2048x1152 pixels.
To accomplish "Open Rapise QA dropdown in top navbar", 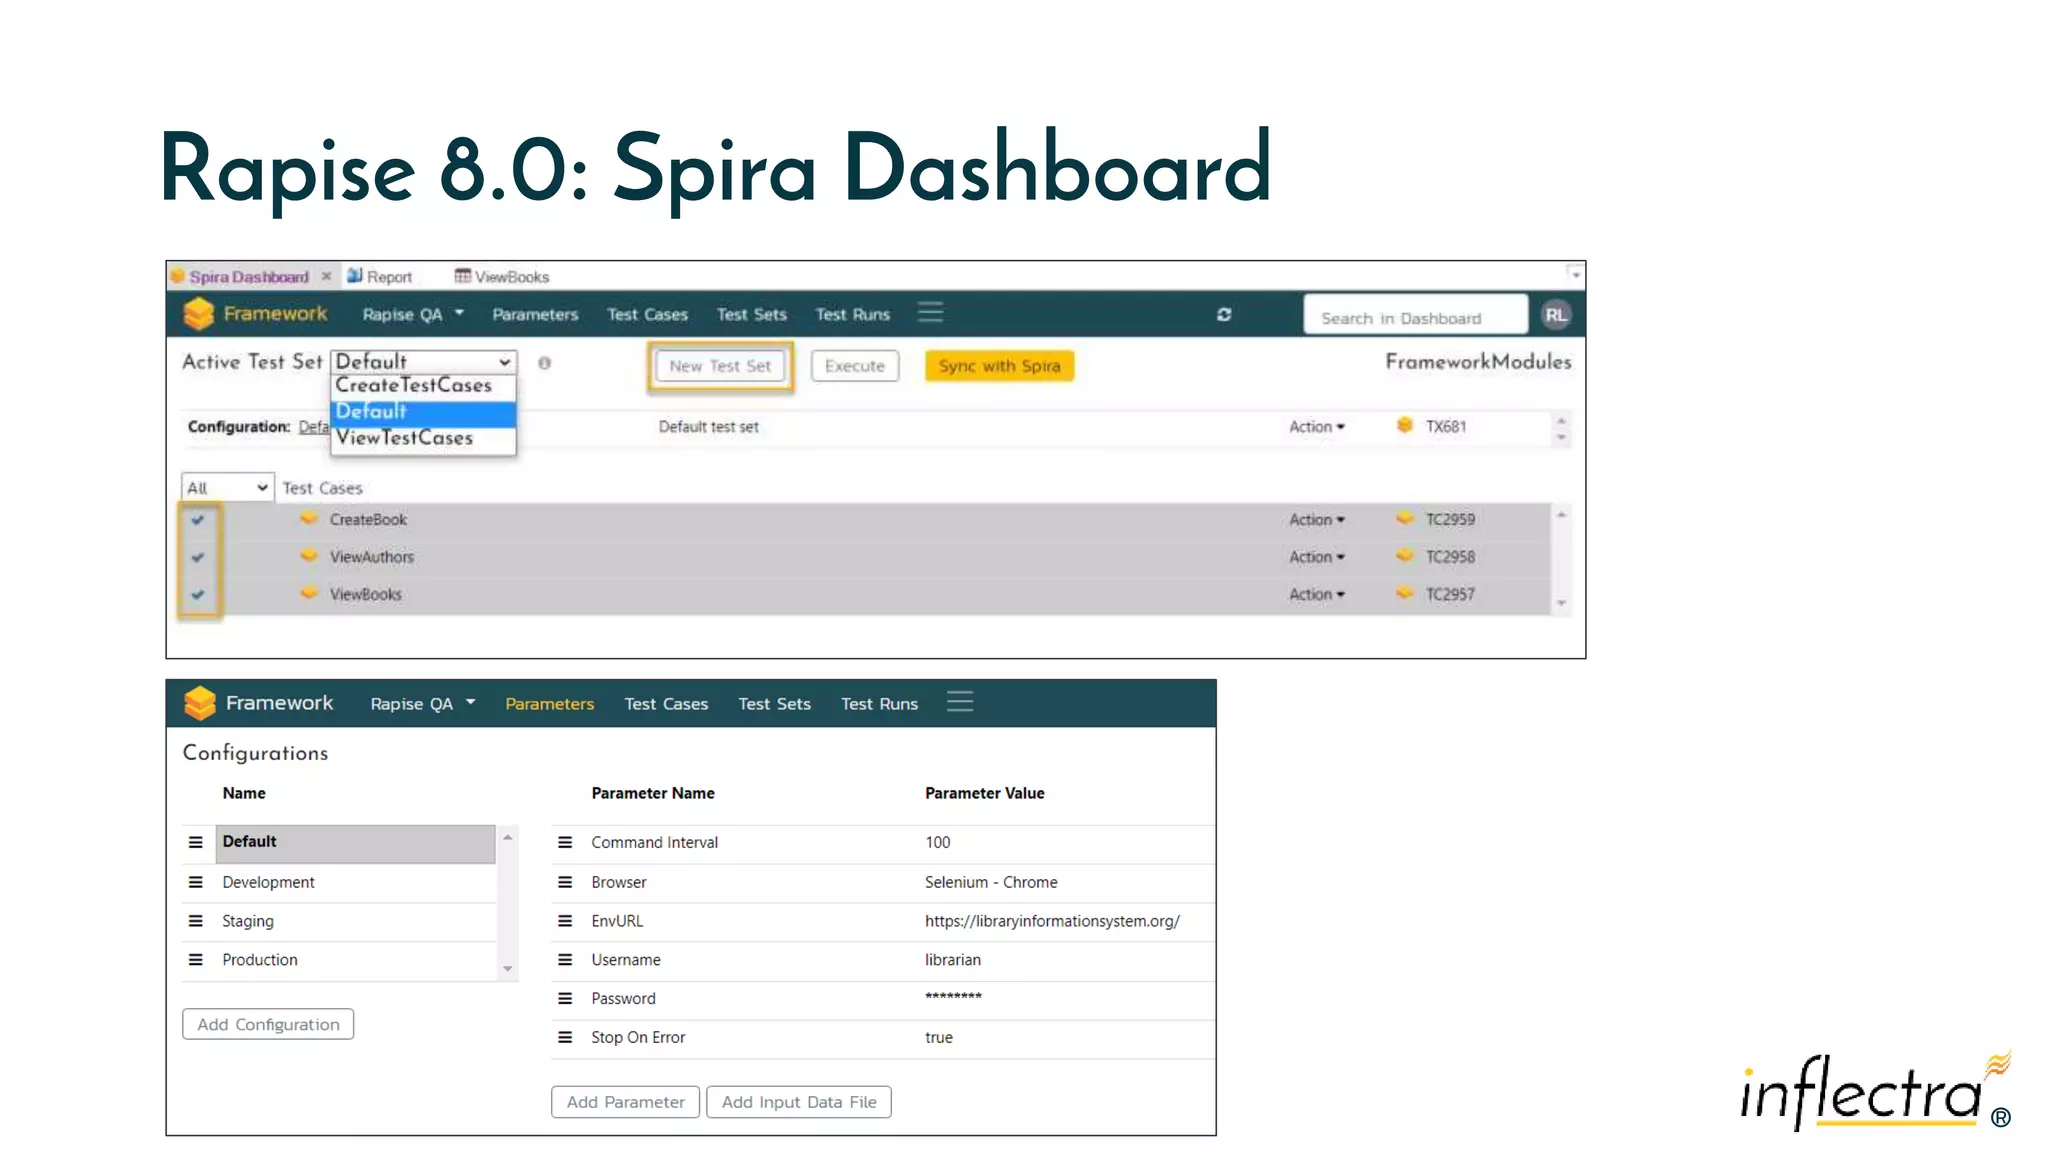I will 412,314.
